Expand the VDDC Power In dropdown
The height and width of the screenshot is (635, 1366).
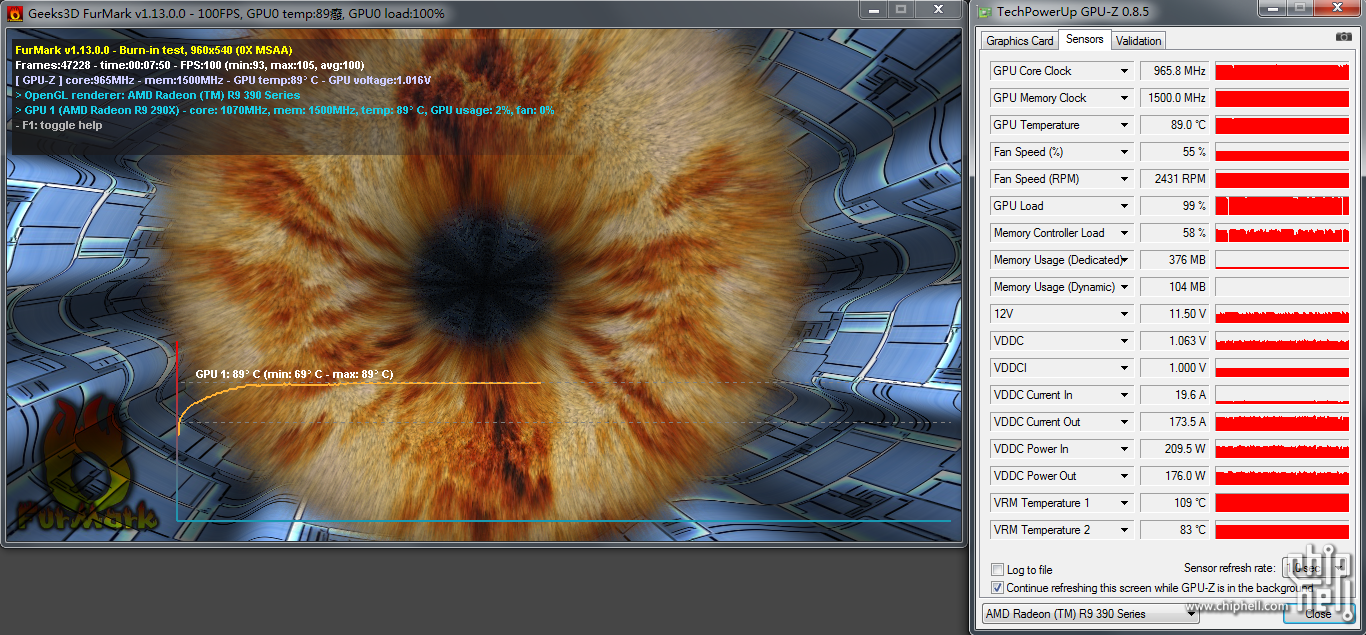tap(1124, 449)
